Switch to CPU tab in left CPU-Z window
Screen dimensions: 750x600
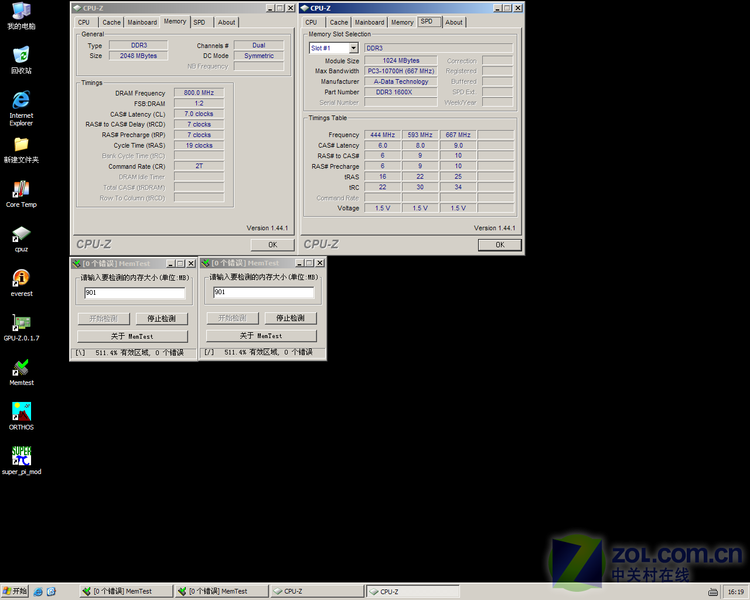point(84,22)
